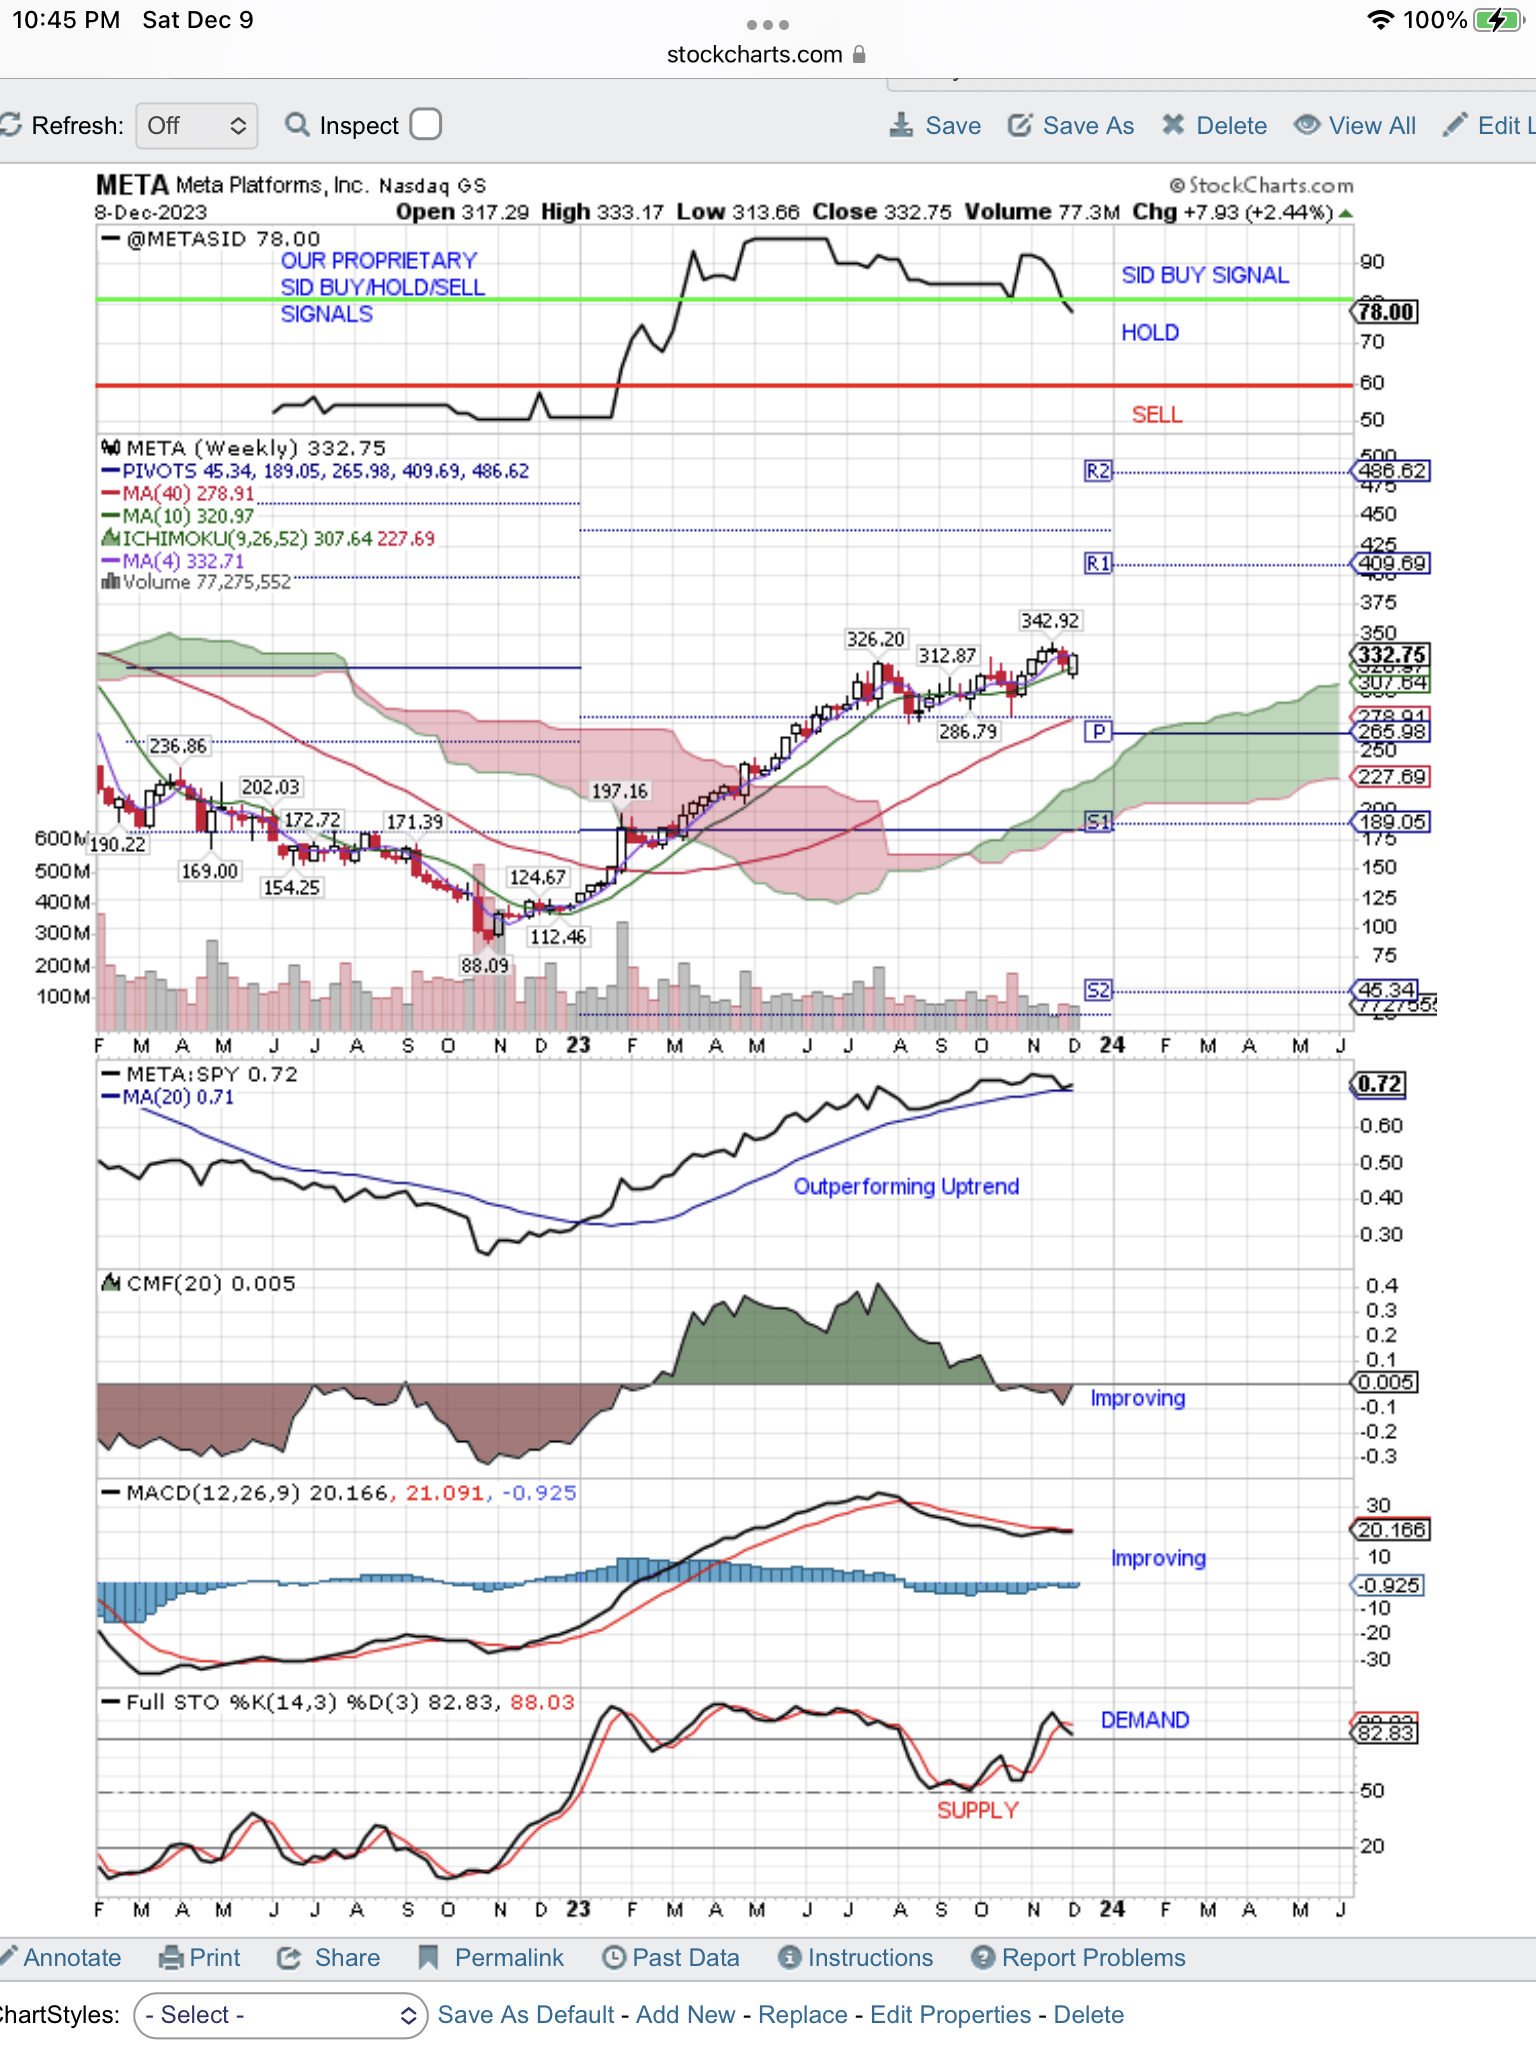The width and height of the screenshot is (1536, 2048).
Task: Click the HOLD annotation label
Action: click(1150, 332)
